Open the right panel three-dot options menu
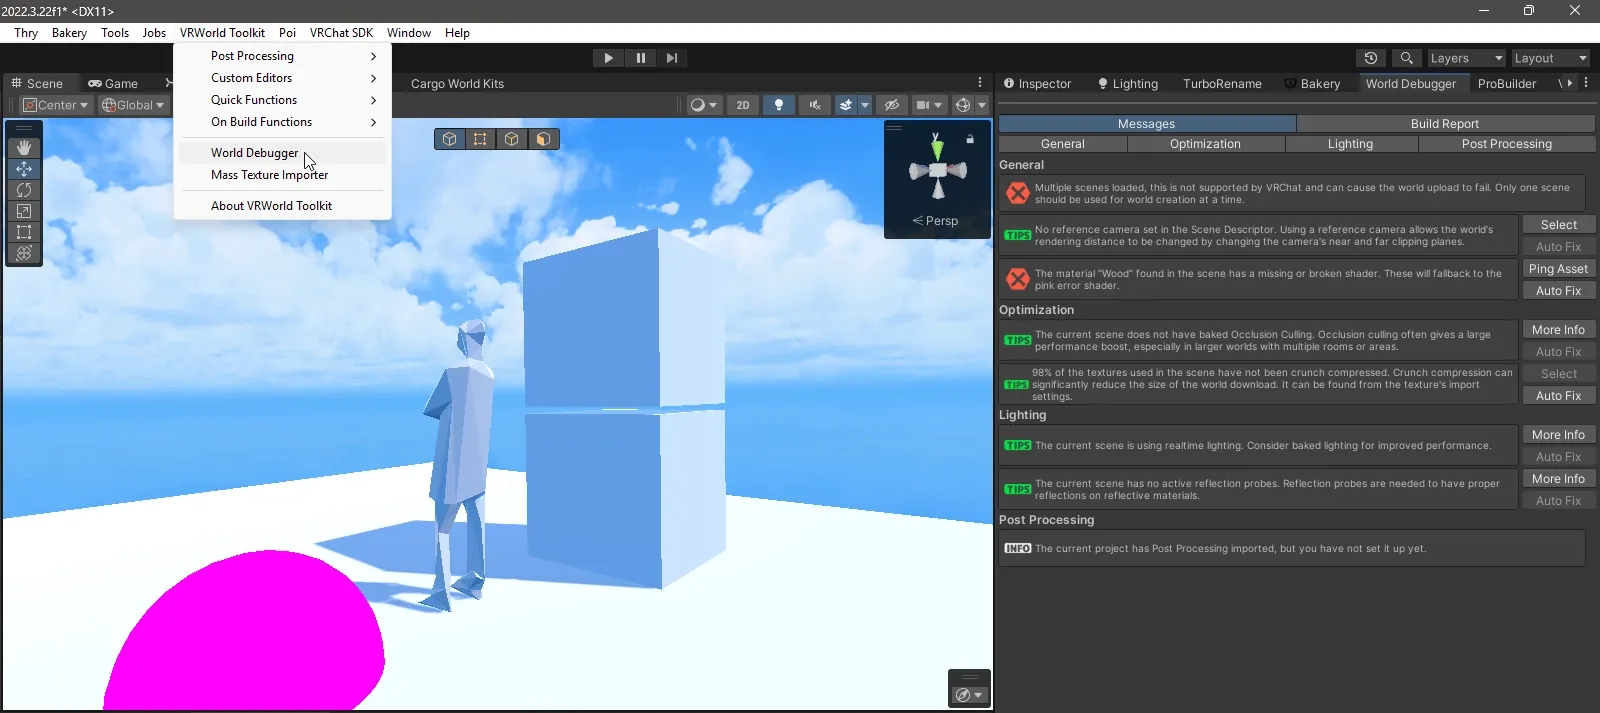This screenshot has width=1600, height=713. (1586, 83)
